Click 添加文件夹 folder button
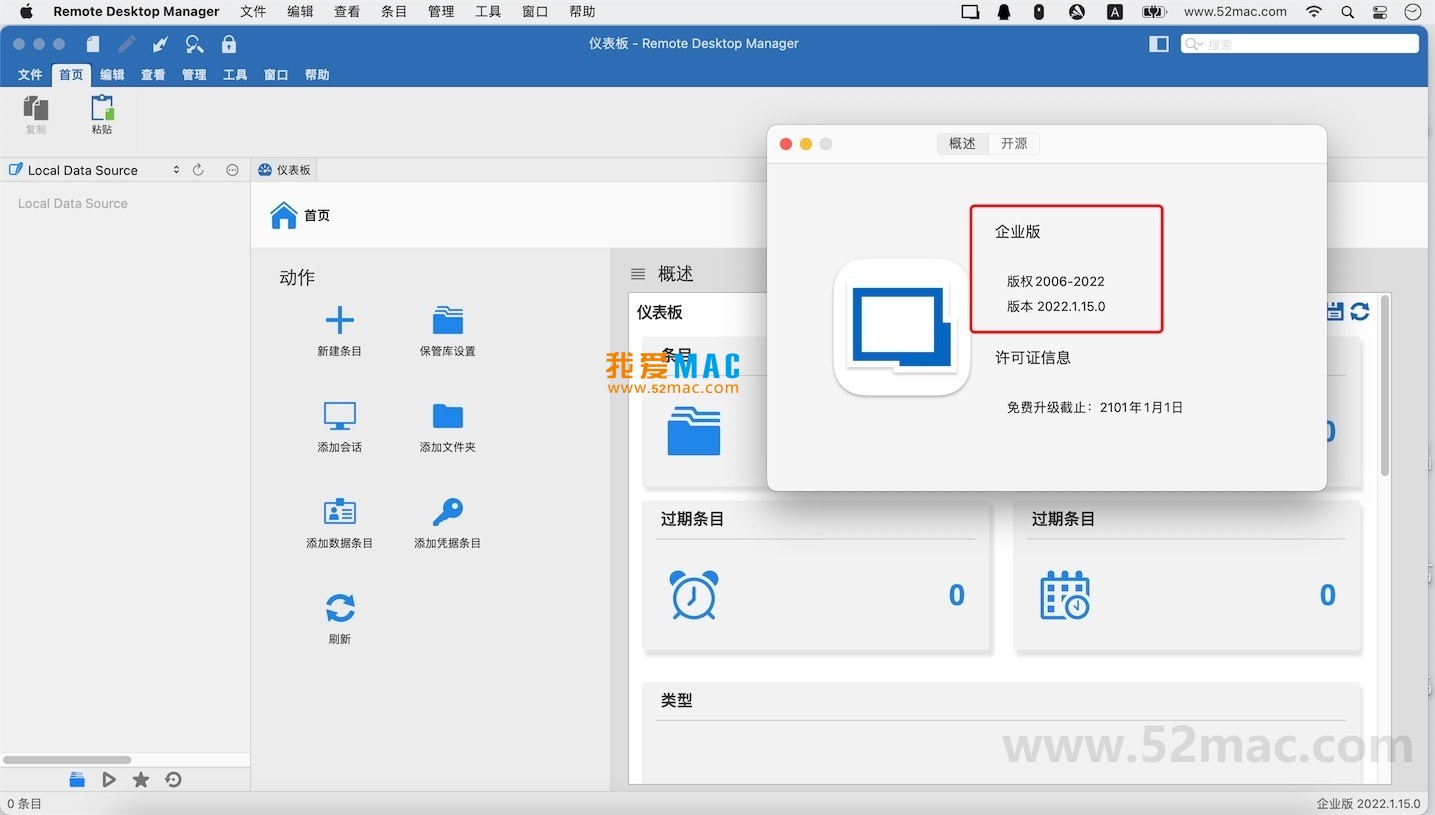The height and width of the screenshot is (815, 1435). pos(447,416)
